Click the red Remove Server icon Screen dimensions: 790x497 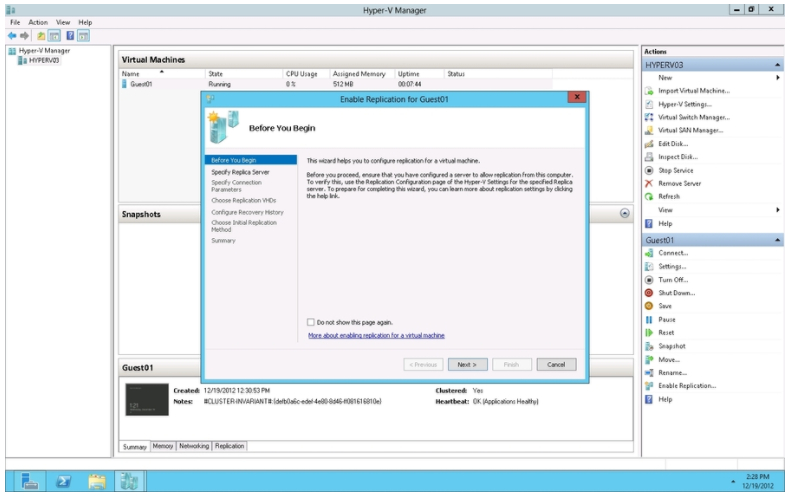(x=649, y=183)
